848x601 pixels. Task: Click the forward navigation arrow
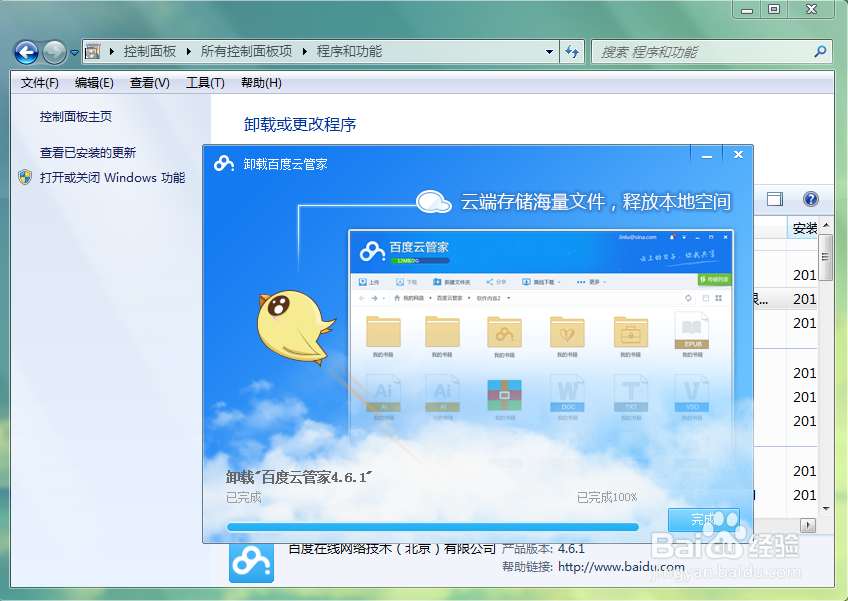tap(54, 52)
